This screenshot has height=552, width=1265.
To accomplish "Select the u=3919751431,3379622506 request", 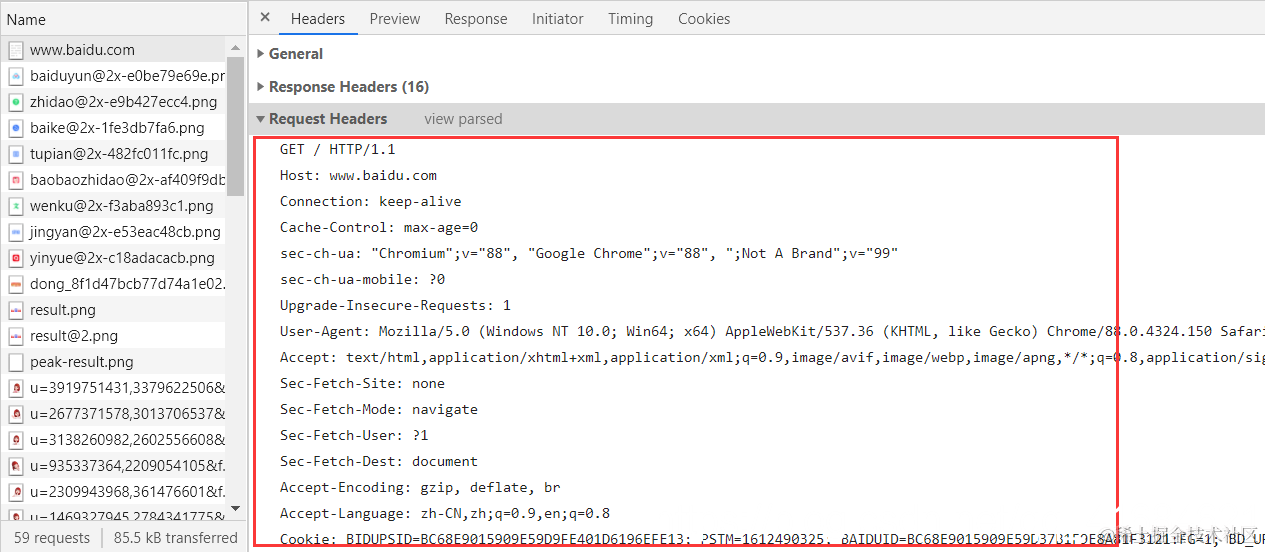I will (x=114, y=388).
